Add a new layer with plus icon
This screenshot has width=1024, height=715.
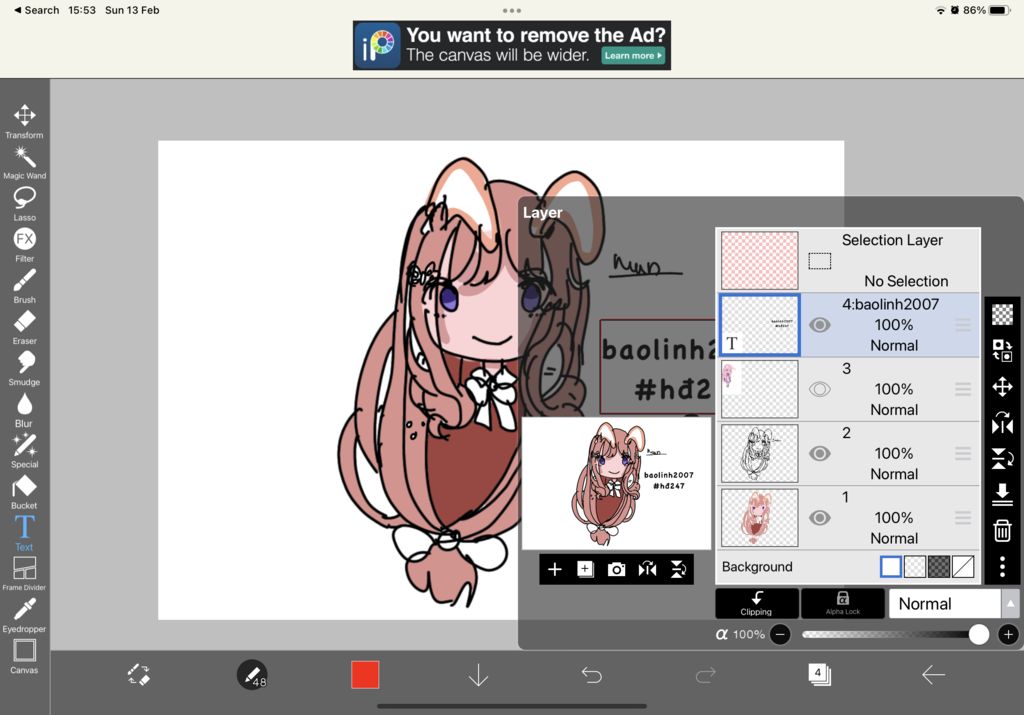point(554,569)
